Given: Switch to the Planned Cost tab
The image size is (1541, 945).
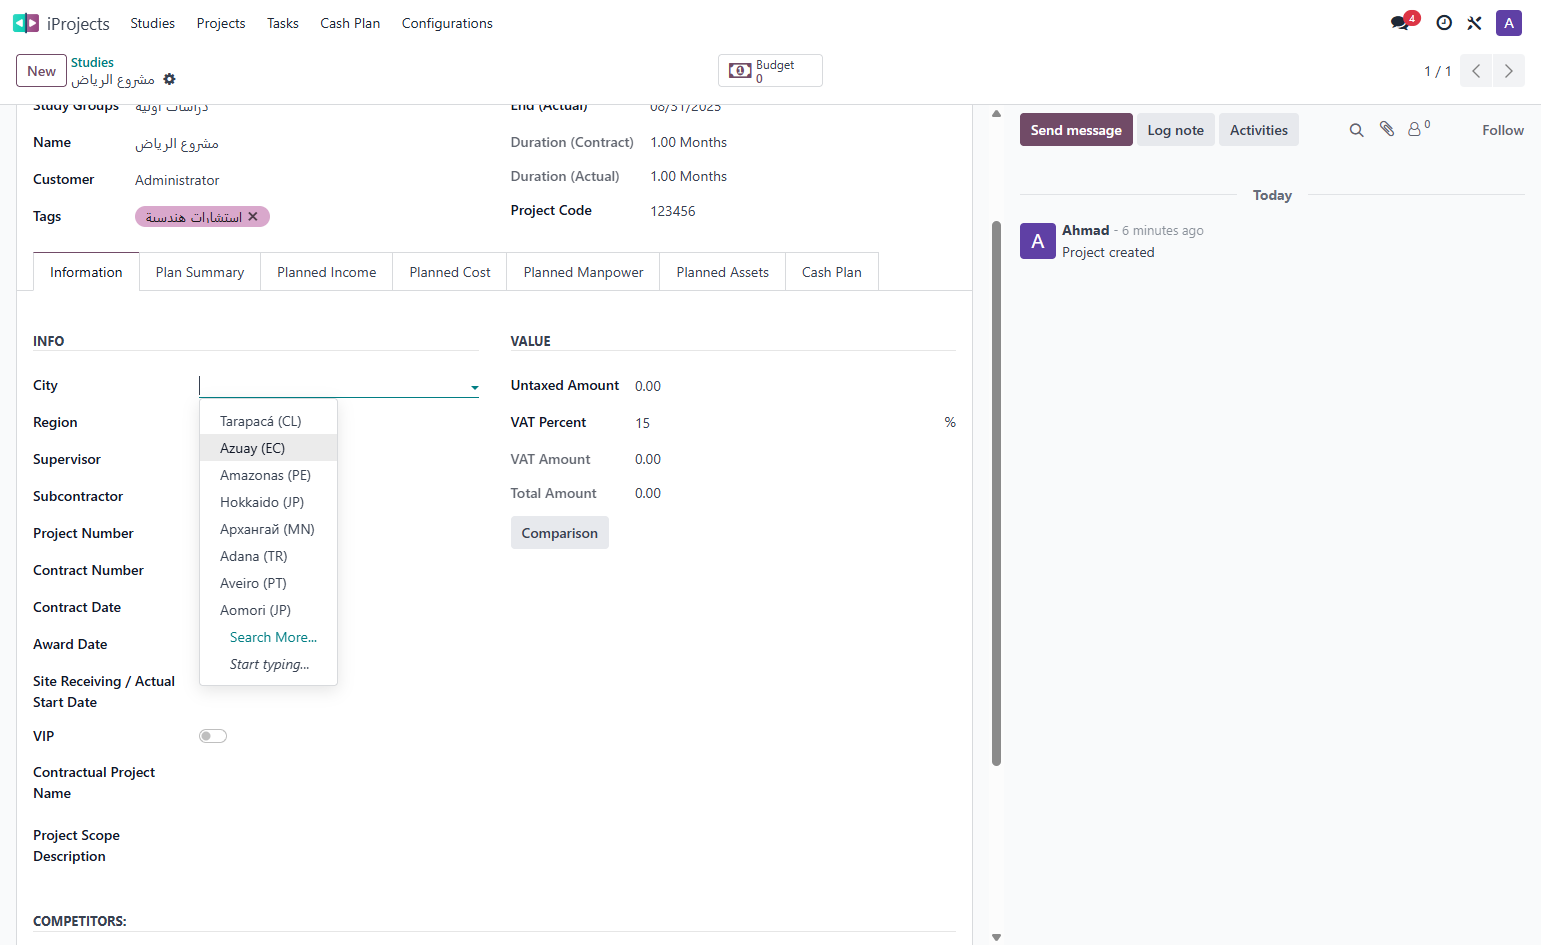Looking at the screenshot, I should click(x=450, y=272).
